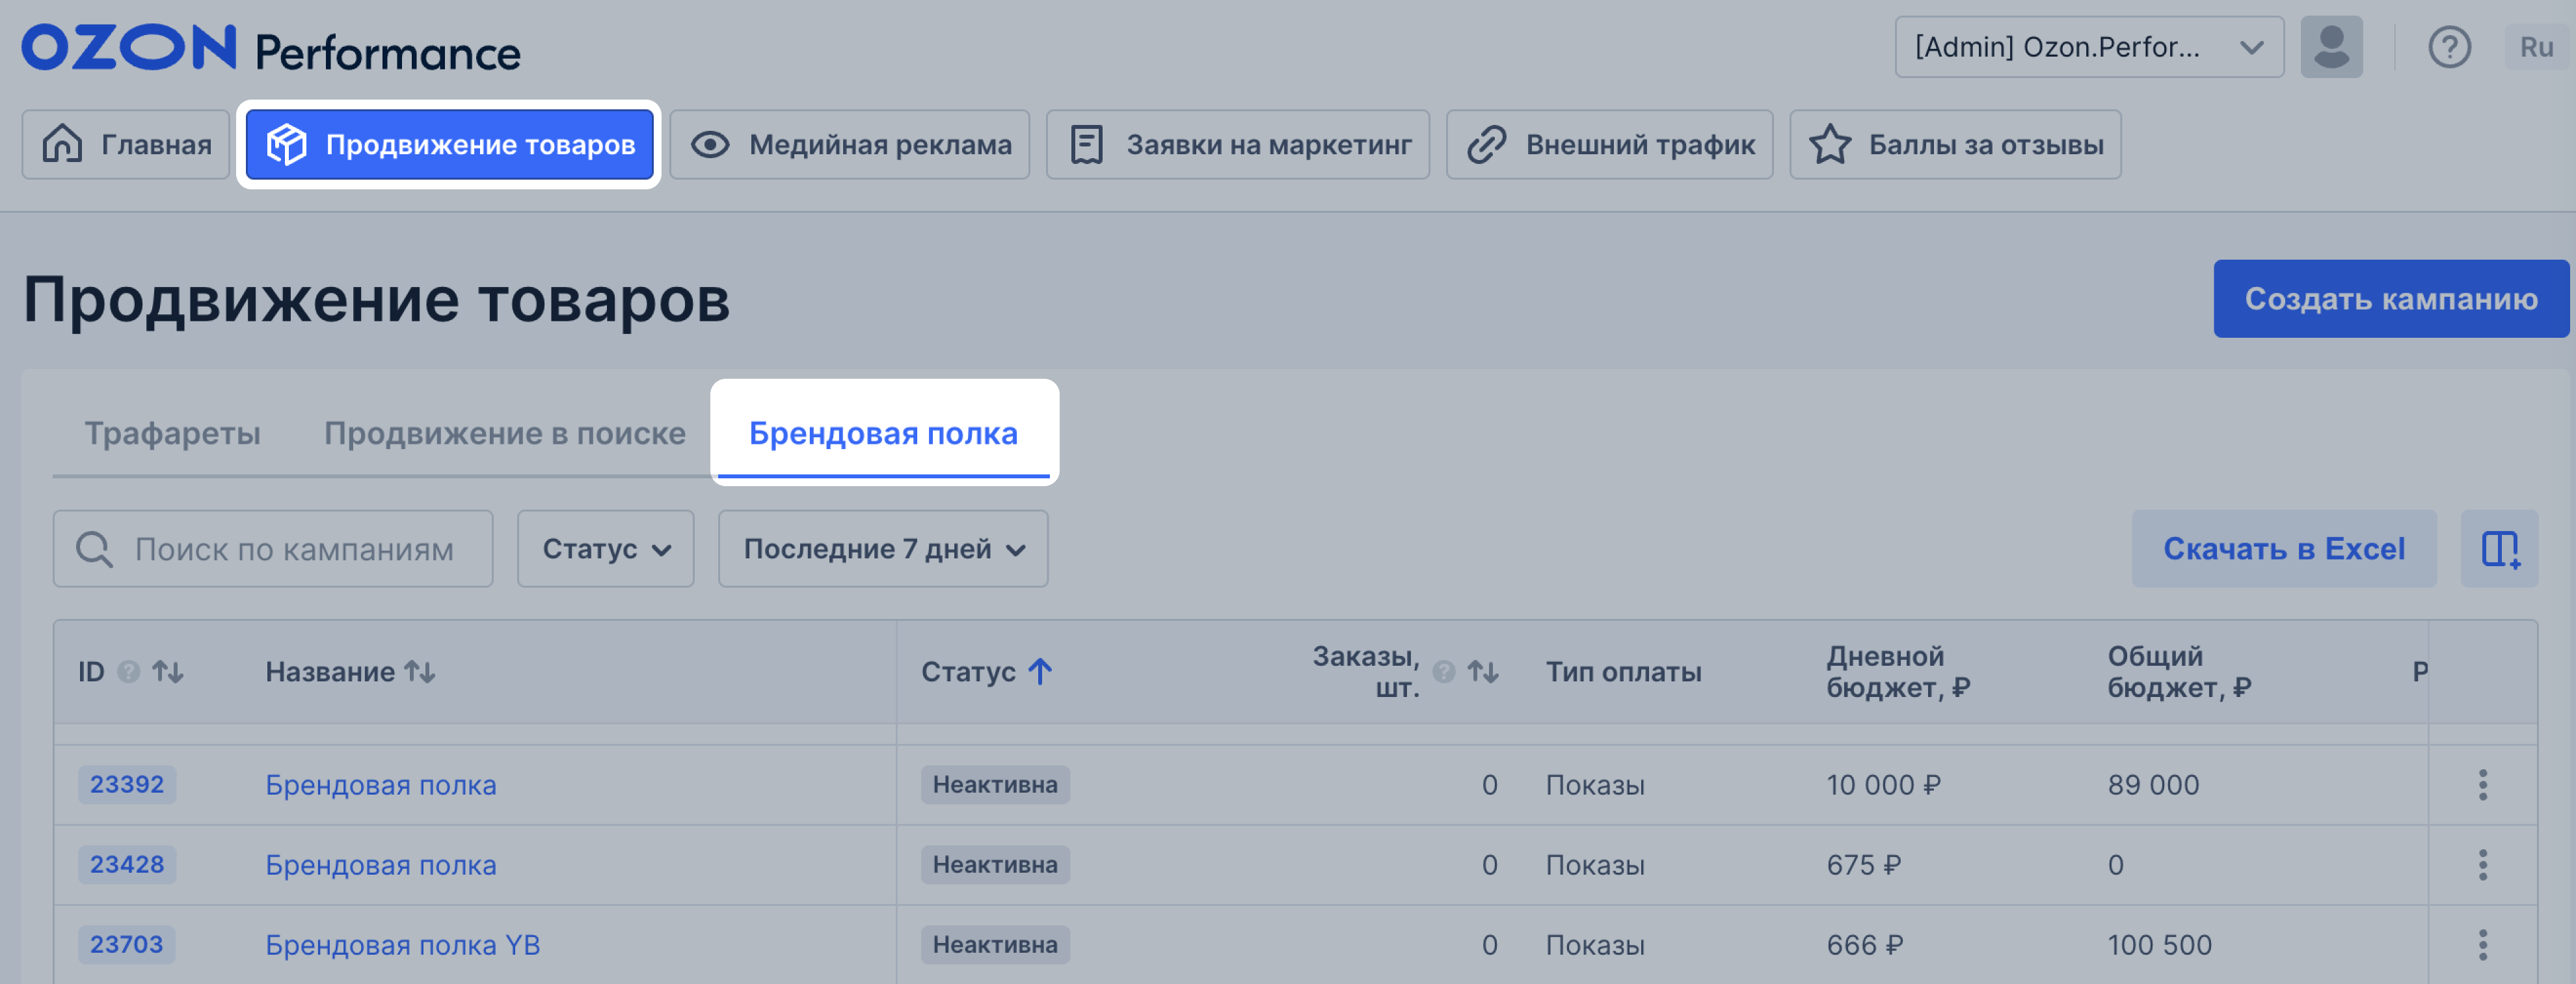Sort table by Название arrows

pos(420,672)
